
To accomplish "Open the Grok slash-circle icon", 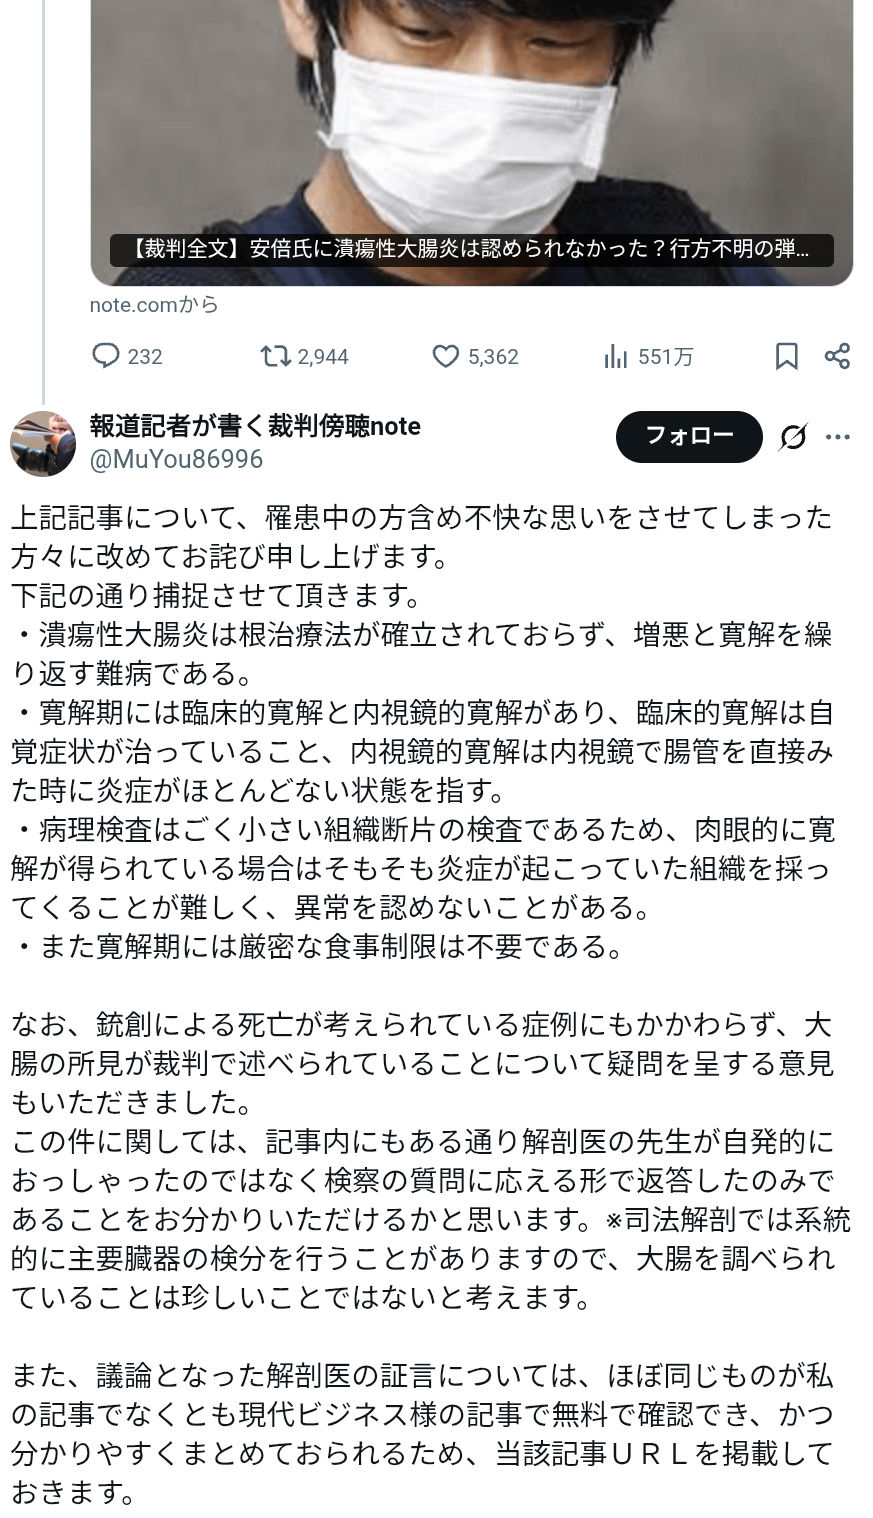I will pos(793,437).
